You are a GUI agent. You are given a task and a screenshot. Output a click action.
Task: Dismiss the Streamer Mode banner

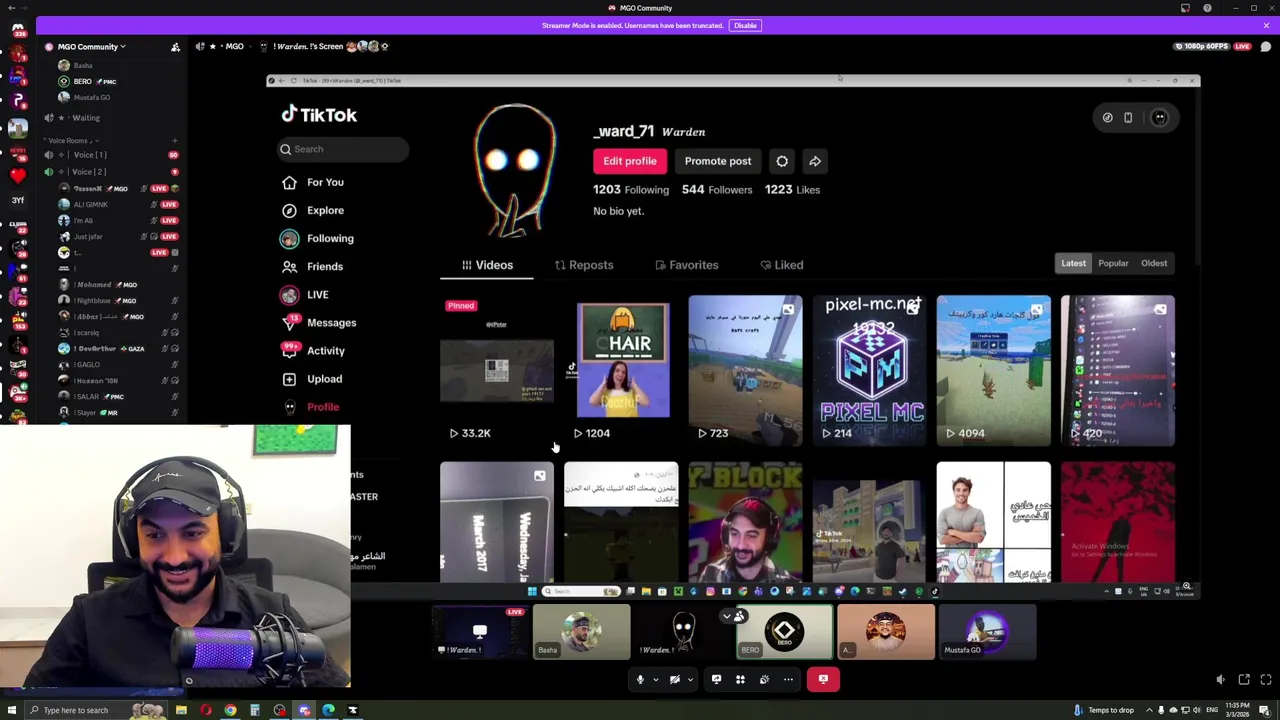pos(1266,25)
